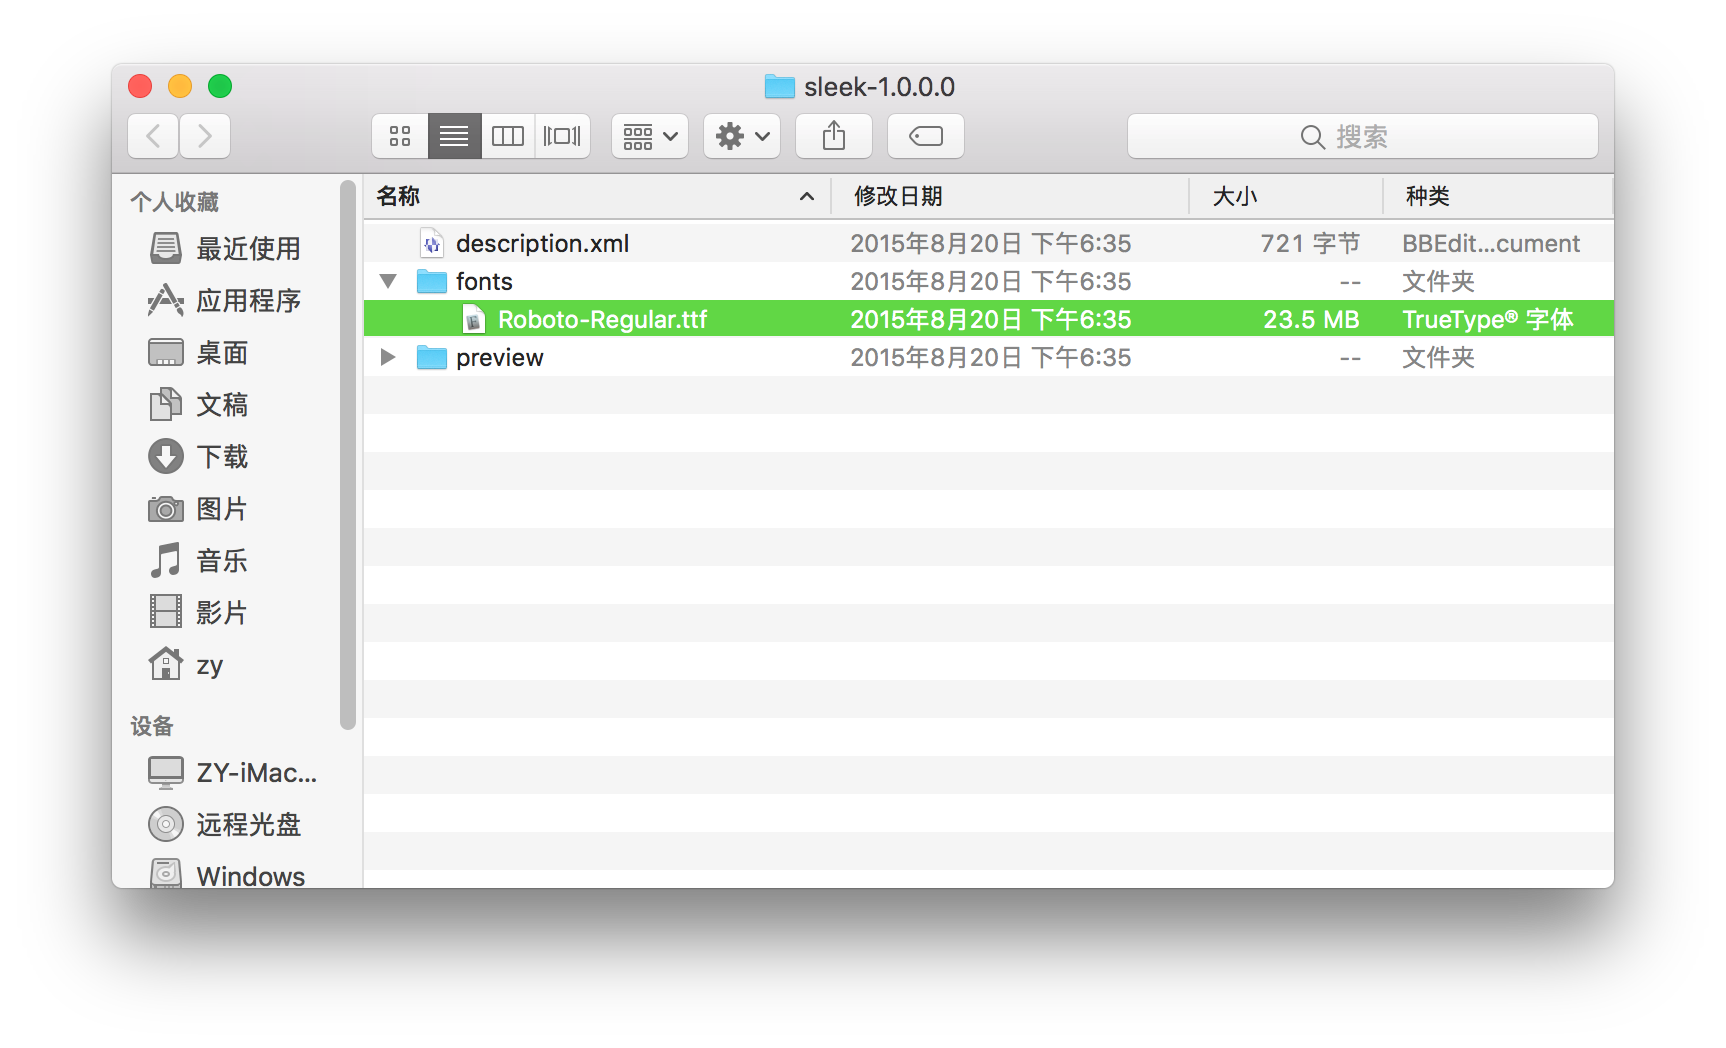
Task: Click the Roboto-Regular.ttf file name
Action: 603,319
